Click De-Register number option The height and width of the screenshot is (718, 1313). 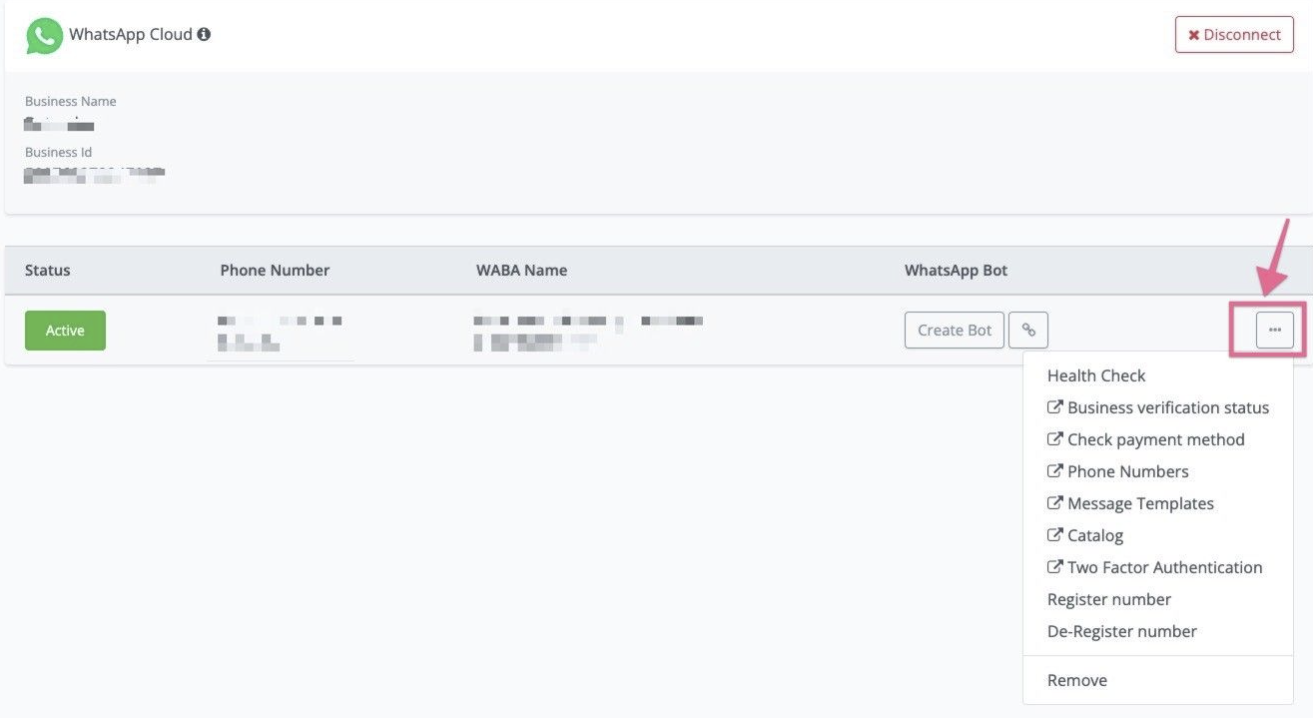coord(1121,632)
